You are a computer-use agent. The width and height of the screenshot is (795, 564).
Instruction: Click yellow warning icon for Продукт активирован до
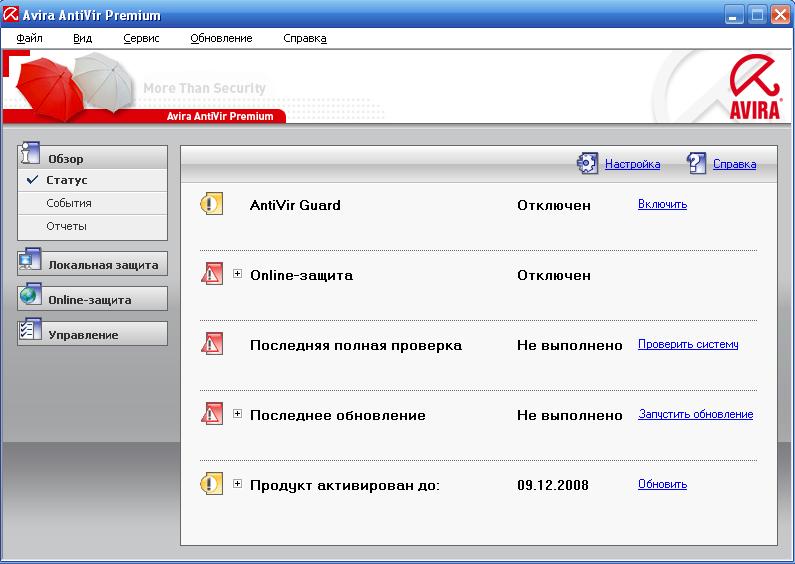(x=211, y=484)
